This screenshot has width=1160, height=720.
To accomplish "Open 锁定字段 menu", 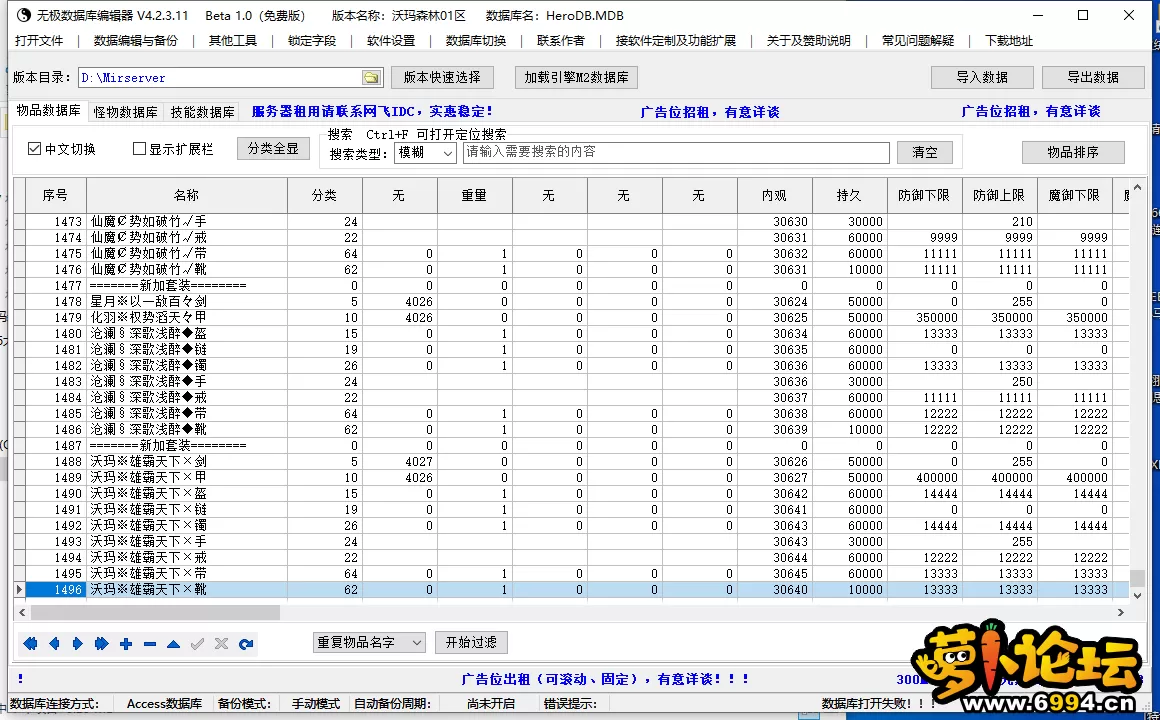I will tap(312, 41).
